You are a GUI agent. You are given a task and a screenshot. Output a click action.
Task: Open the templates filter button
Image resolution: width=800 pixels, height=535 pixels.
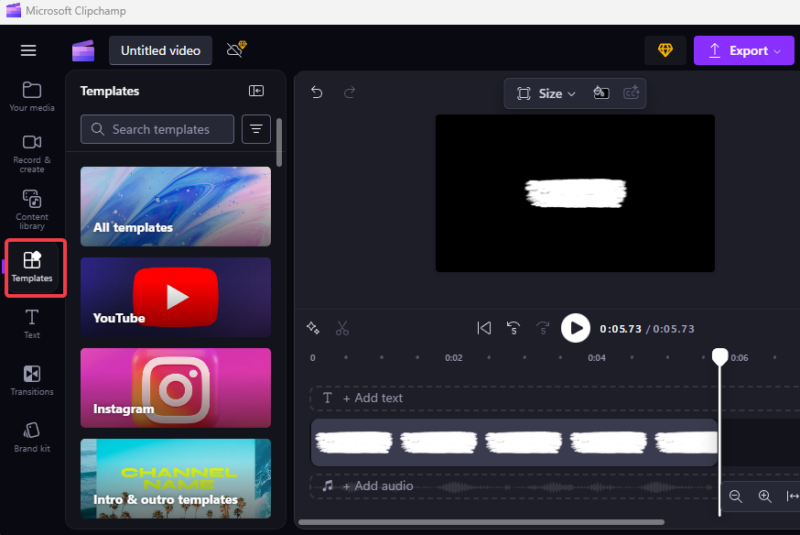coord(256,130)
